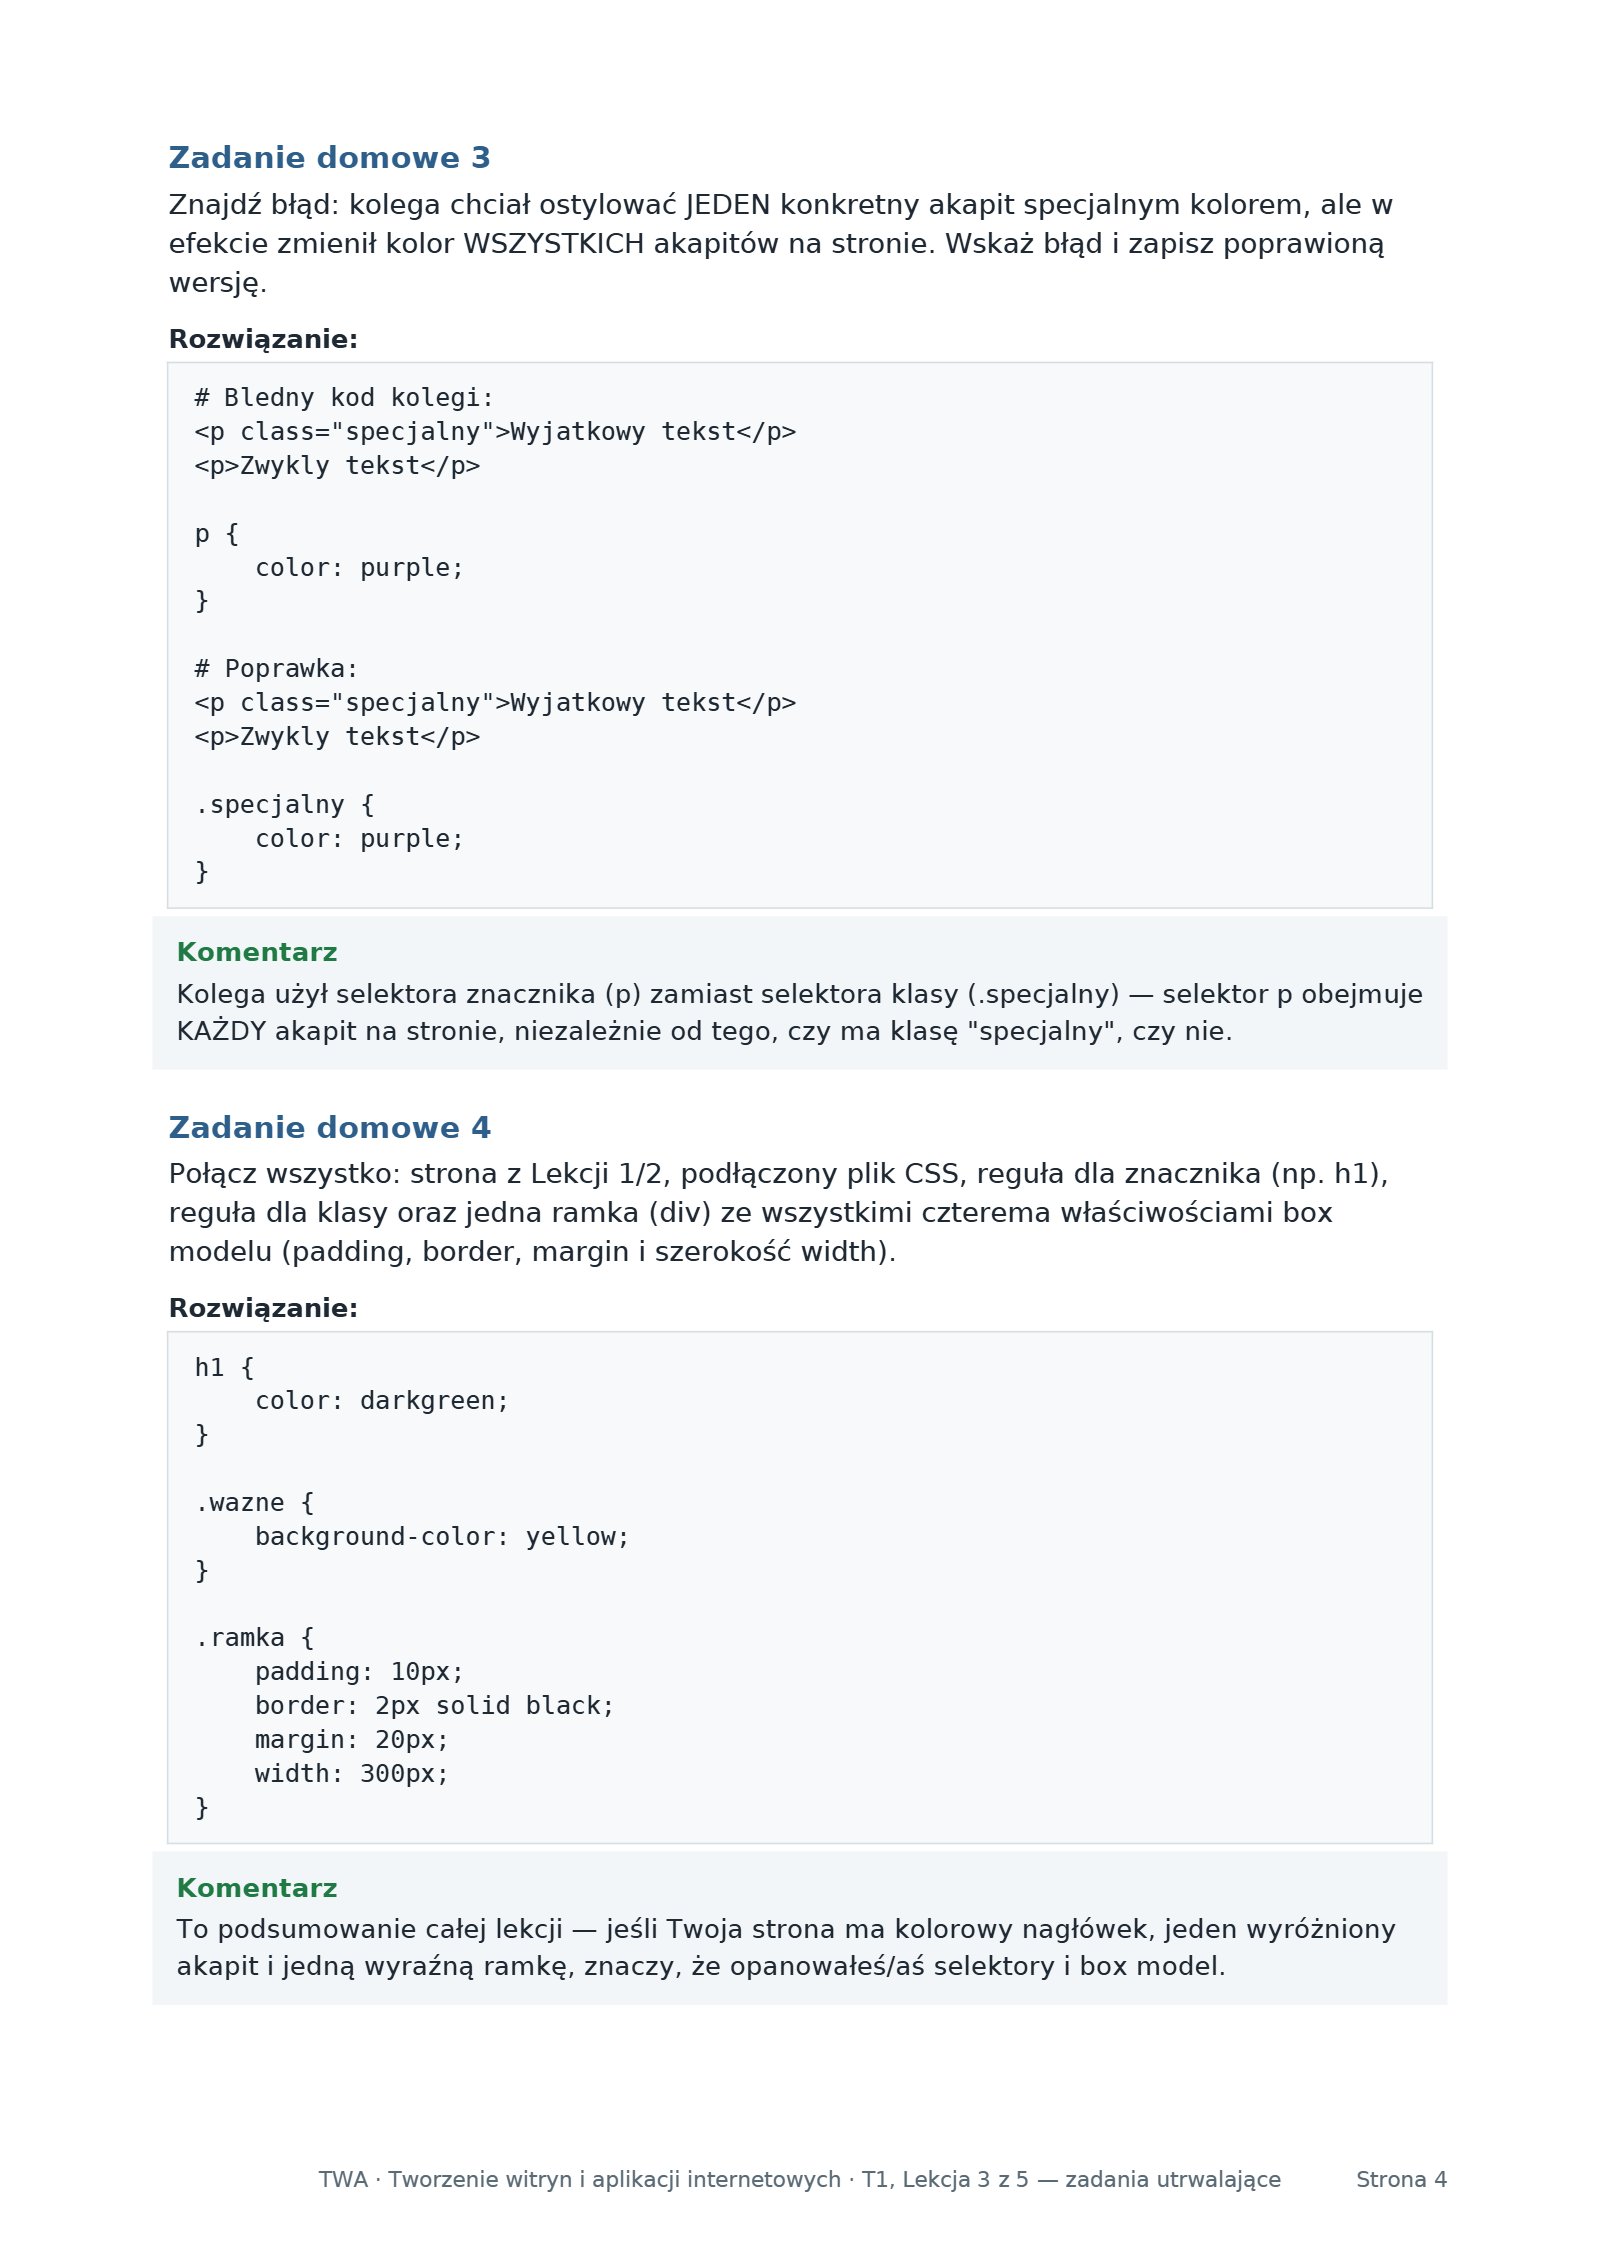Screen dimensions: 1600x2263
Task: Click the 'h1 {' selector line
Action: coord(224,1367)
